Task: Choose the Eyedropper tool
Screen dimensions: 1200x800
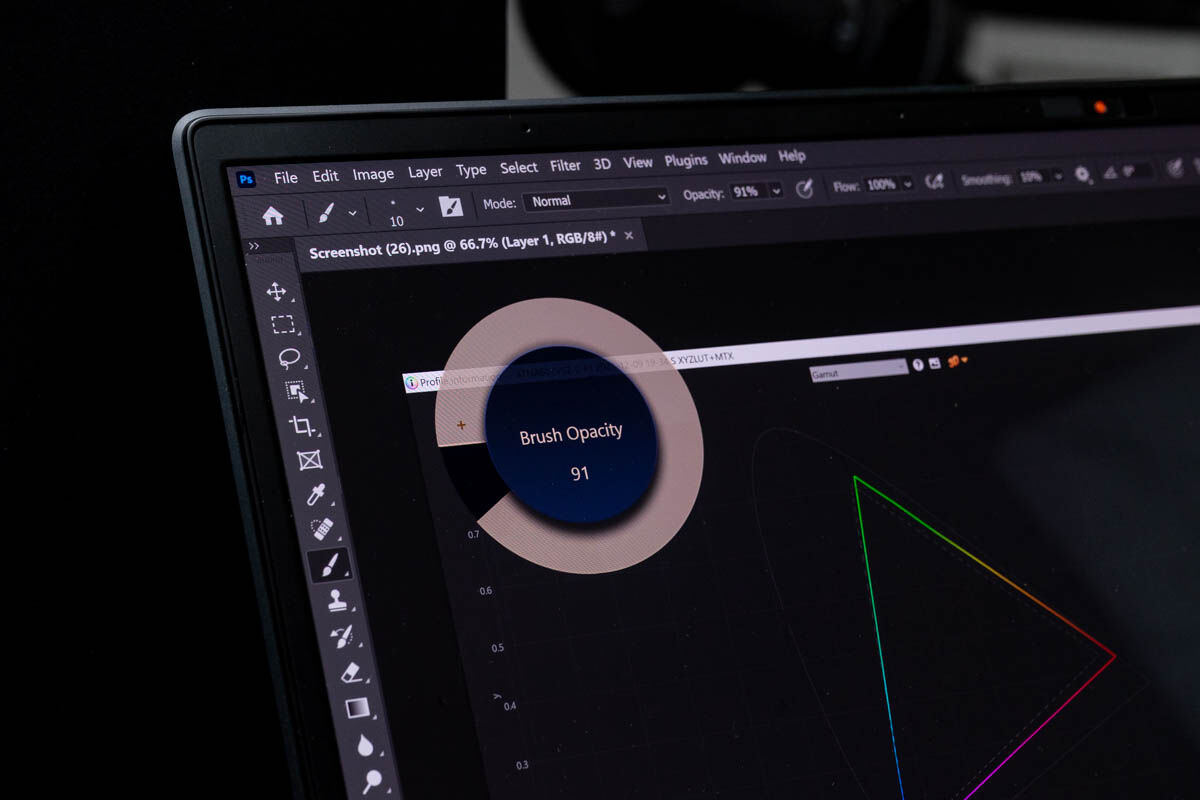Action: coord(316,493)
